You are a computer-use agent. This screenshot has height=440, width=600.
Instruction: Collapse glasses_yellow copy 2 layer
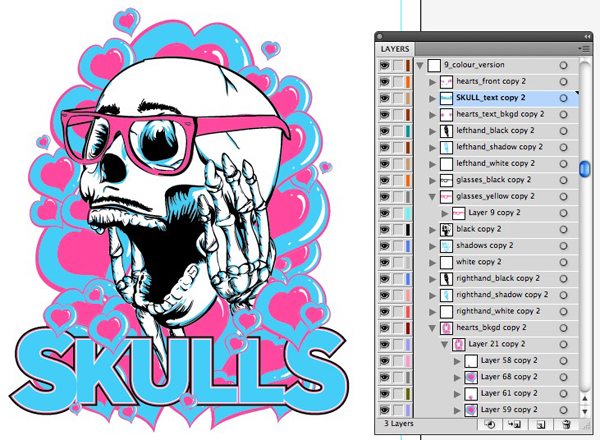coord(432,197)
